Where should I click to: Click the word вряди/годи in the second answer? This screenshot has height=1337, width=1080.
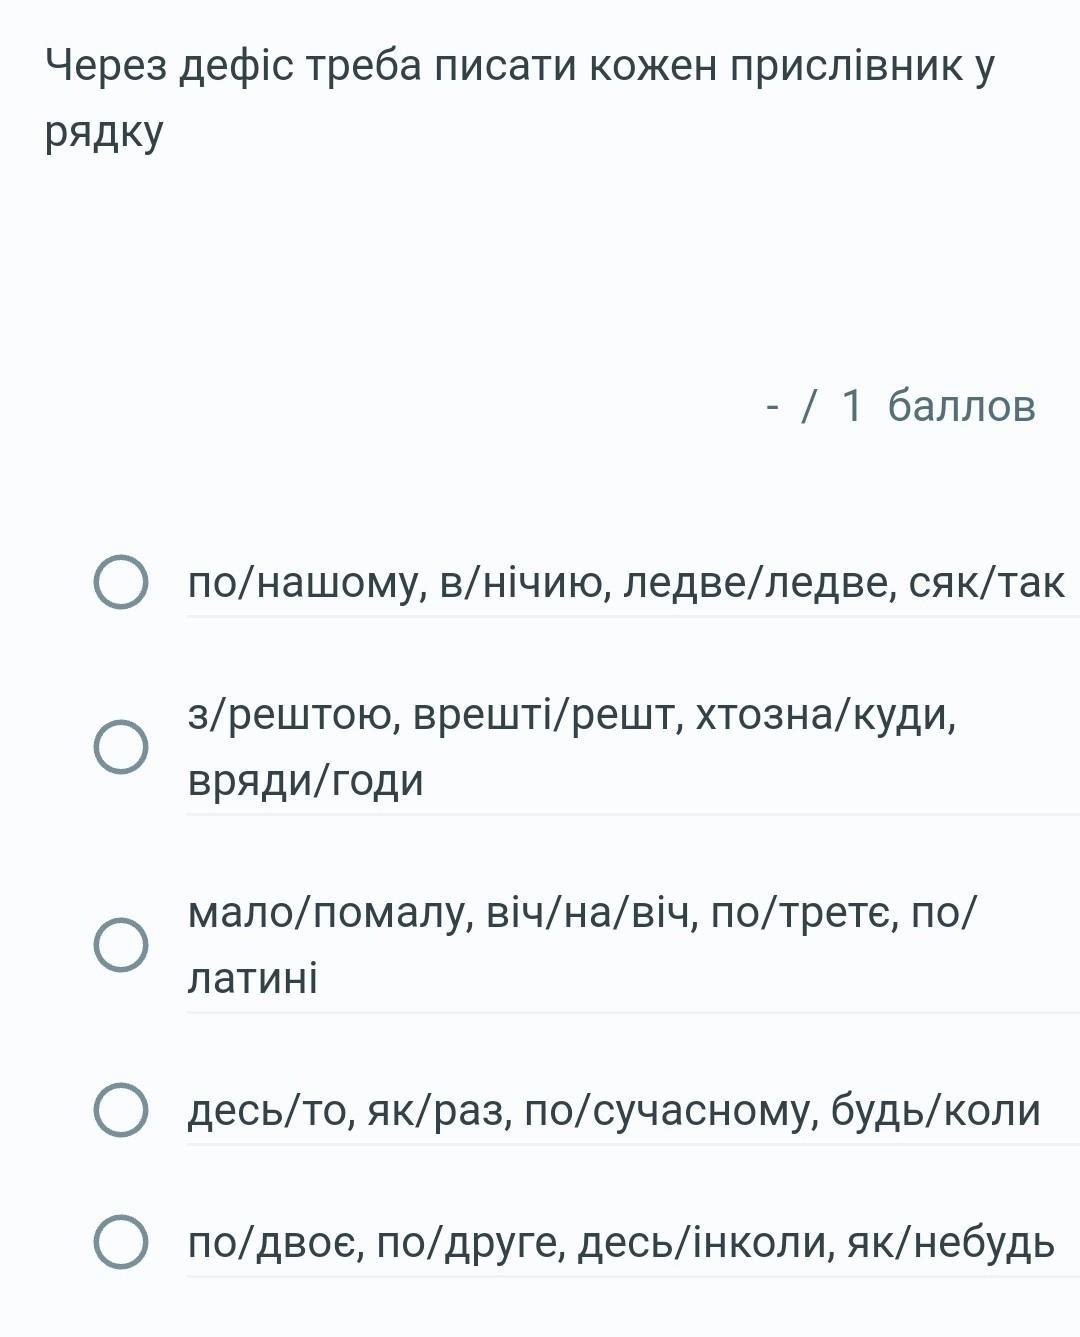[x=306, y=781]
